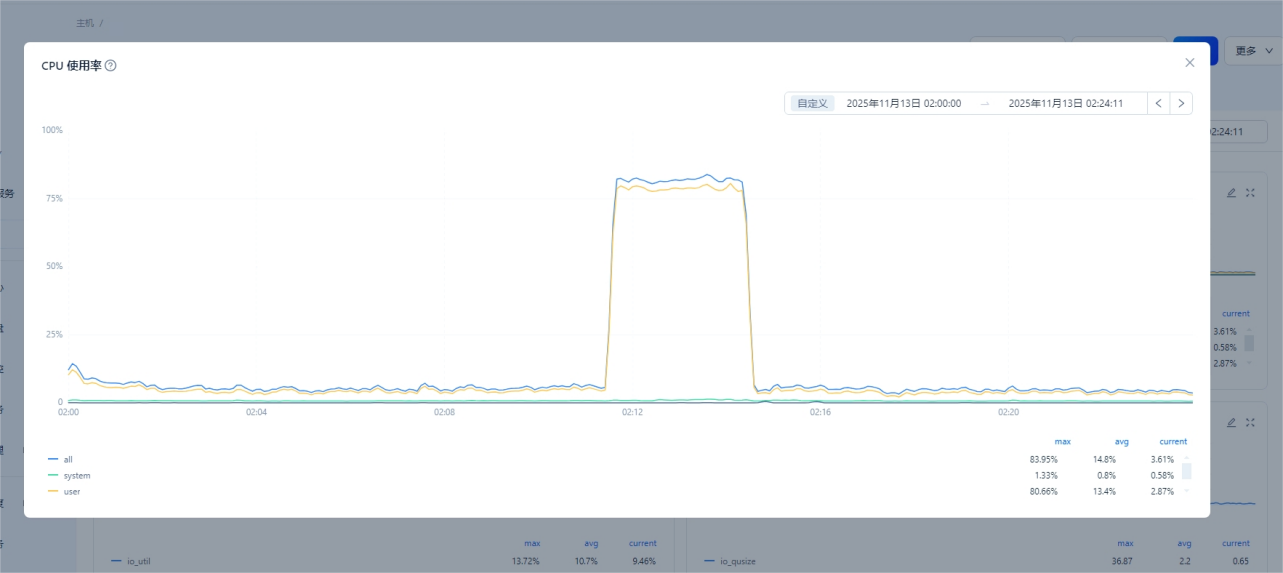Sort legend by current column

(x=1172, y=441)
